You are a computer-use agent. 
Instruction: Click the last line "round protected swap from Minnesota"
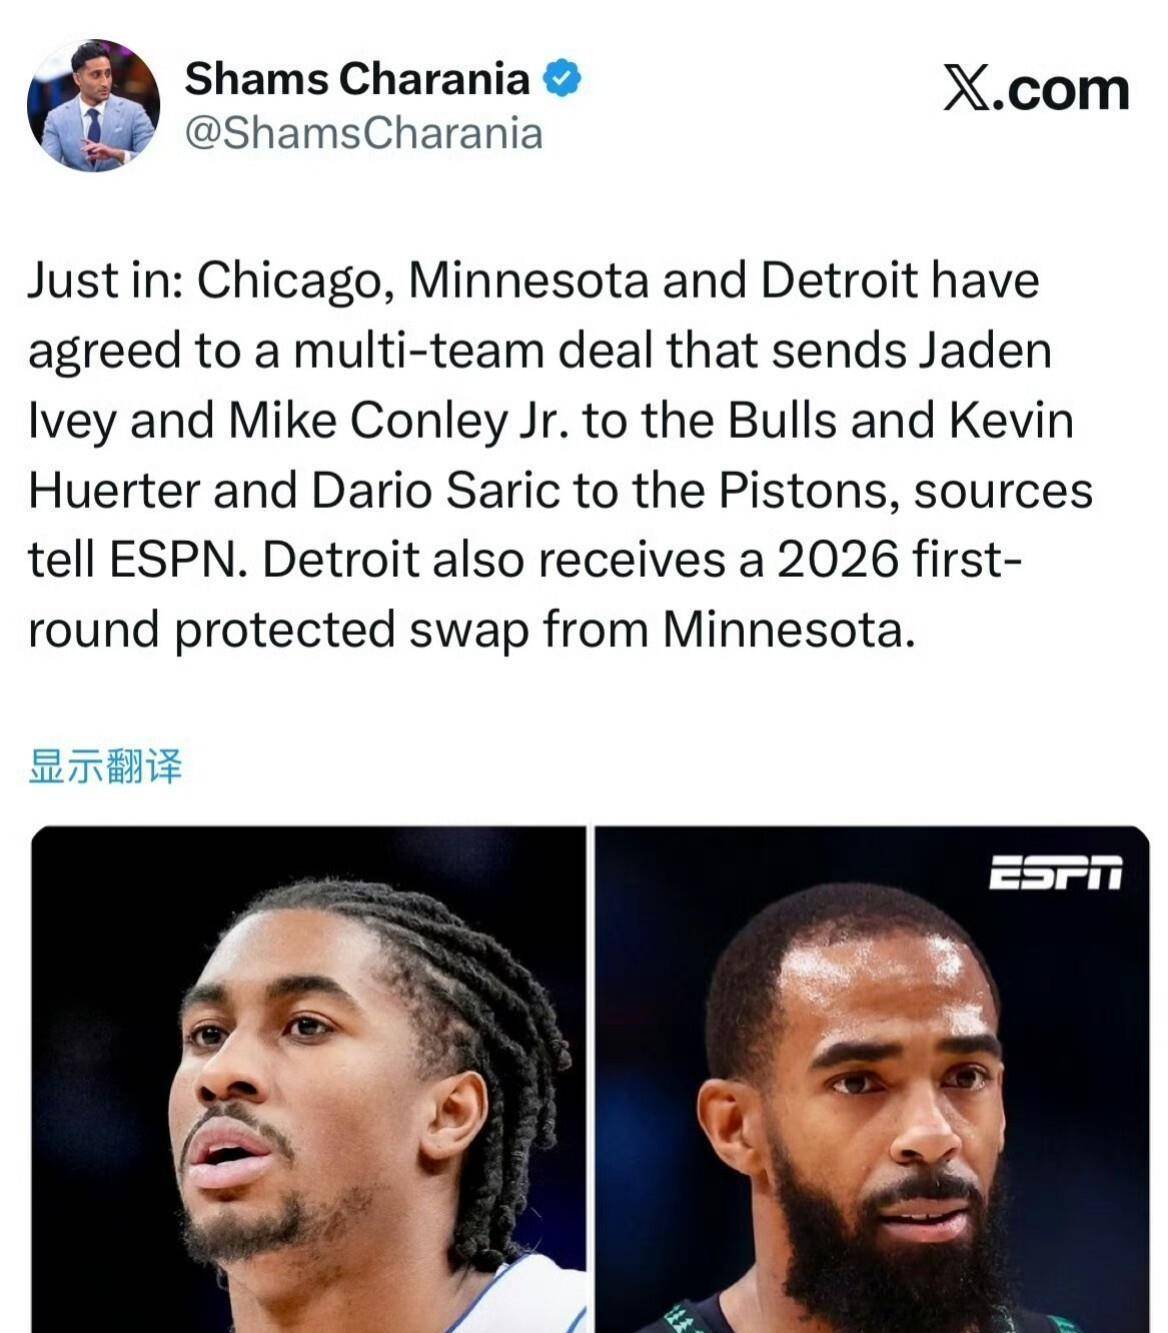point(472,631)
